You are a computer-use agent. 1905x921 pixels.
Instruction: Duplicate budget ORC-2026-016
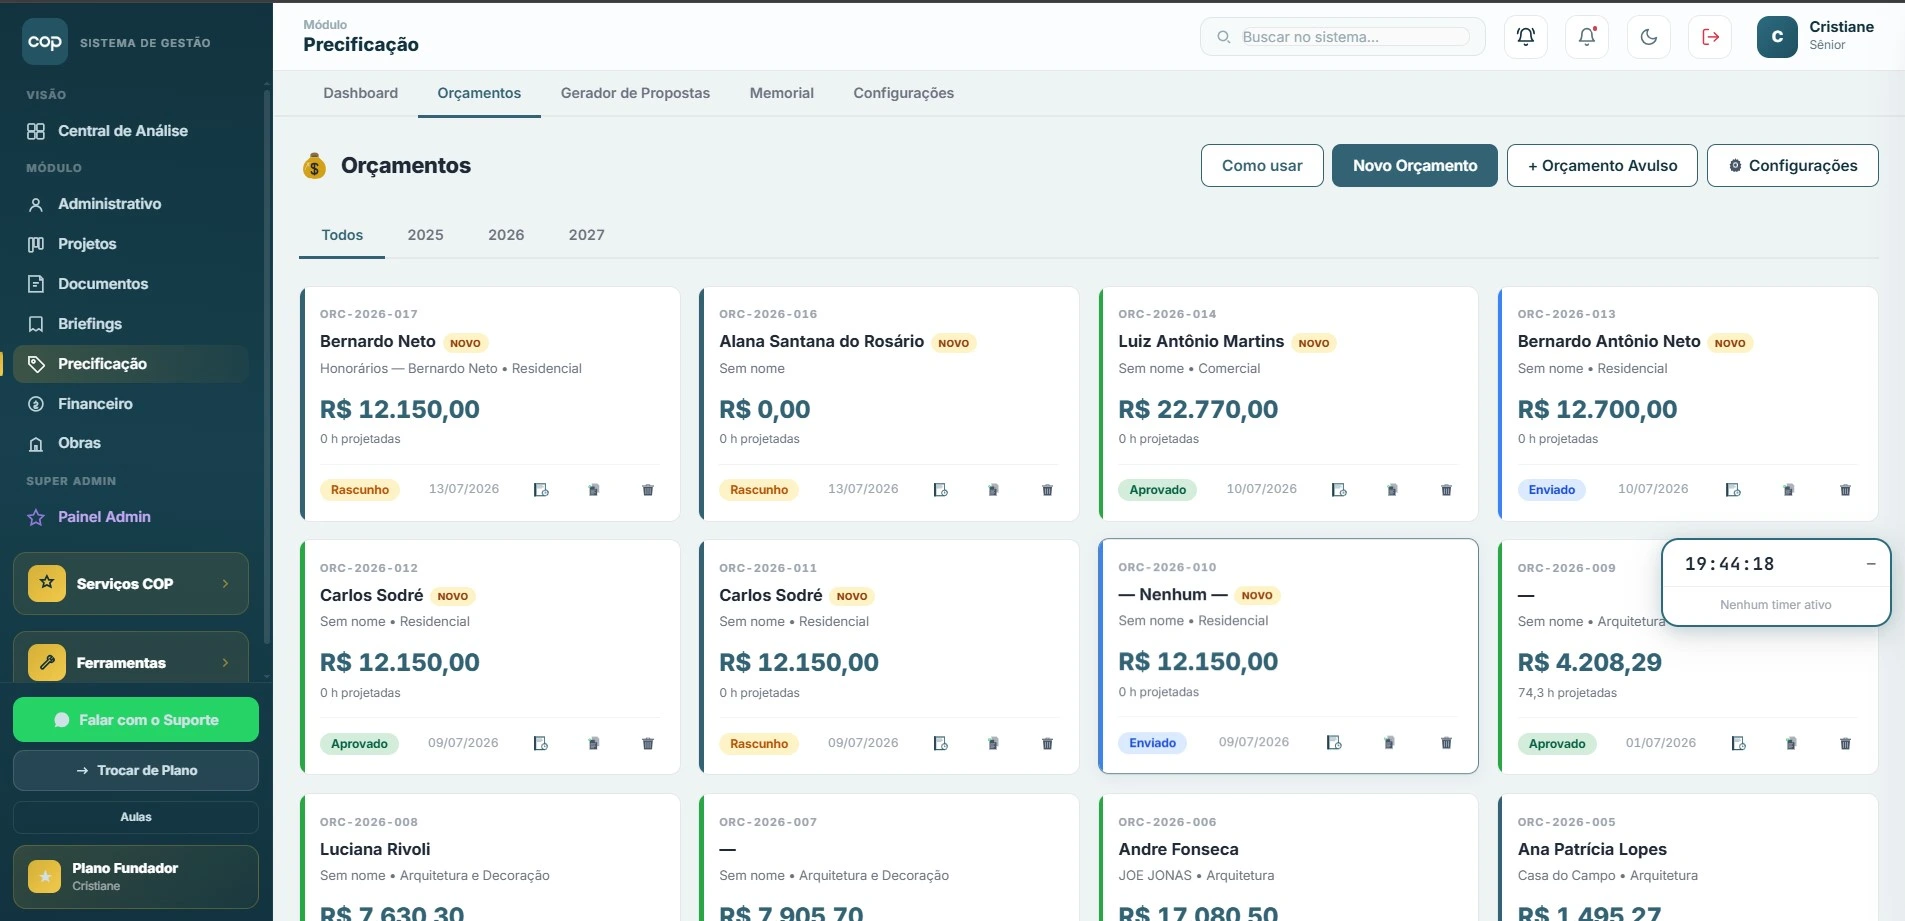[993, 490]
